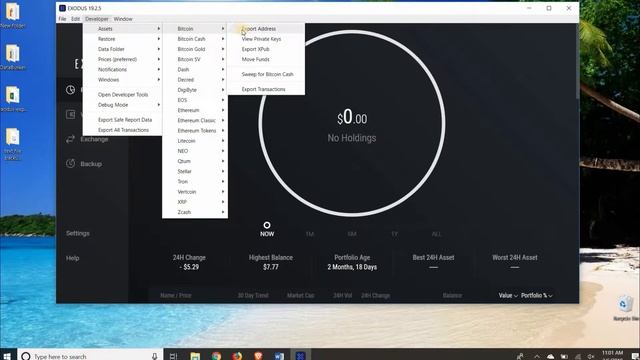Open Task View in the taskbar

(x=173, y=356)
